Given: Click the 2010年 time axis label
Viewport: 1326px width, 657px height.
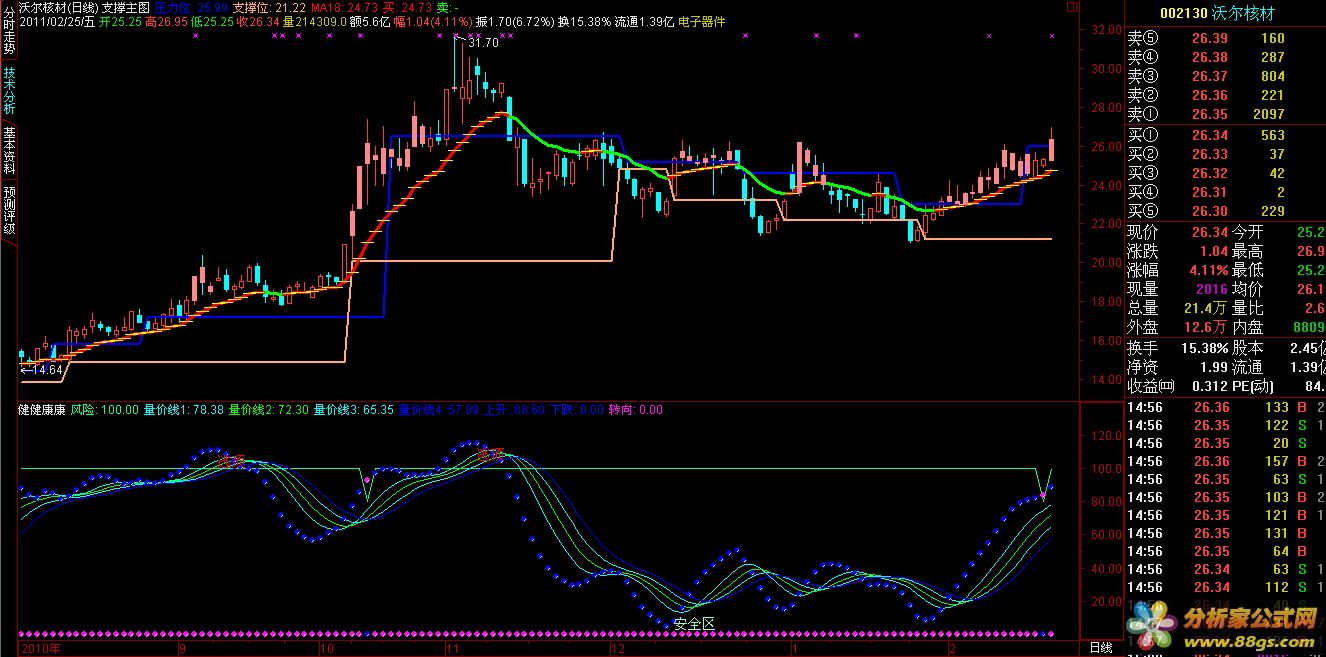Looking at the screenshot, I should pyautogui.click(x=39, y=648).
